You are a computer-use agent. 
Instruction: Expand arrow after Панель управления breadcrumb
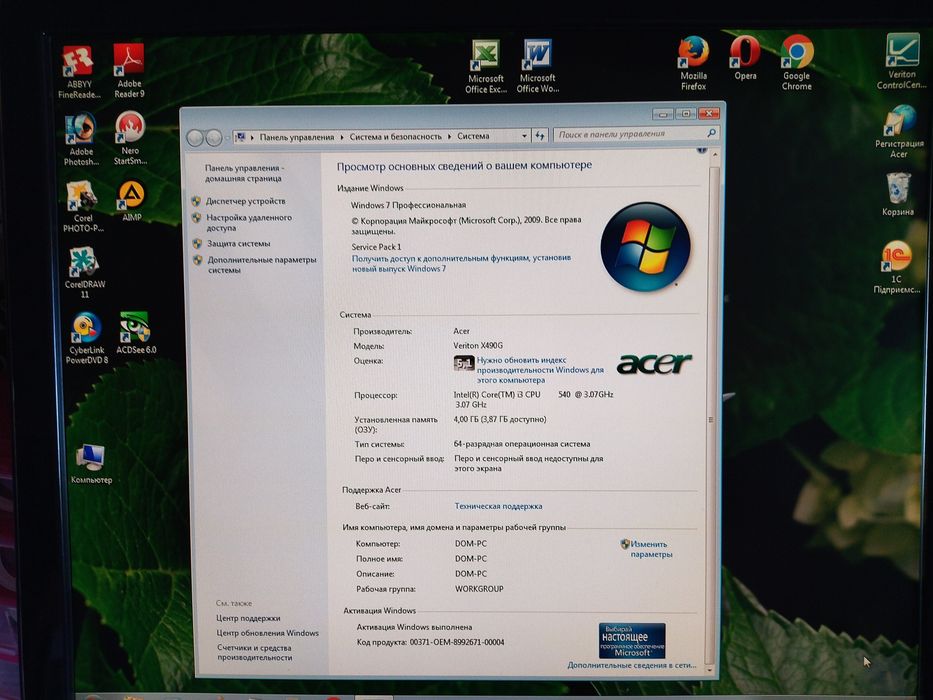[x=342, y=137]
